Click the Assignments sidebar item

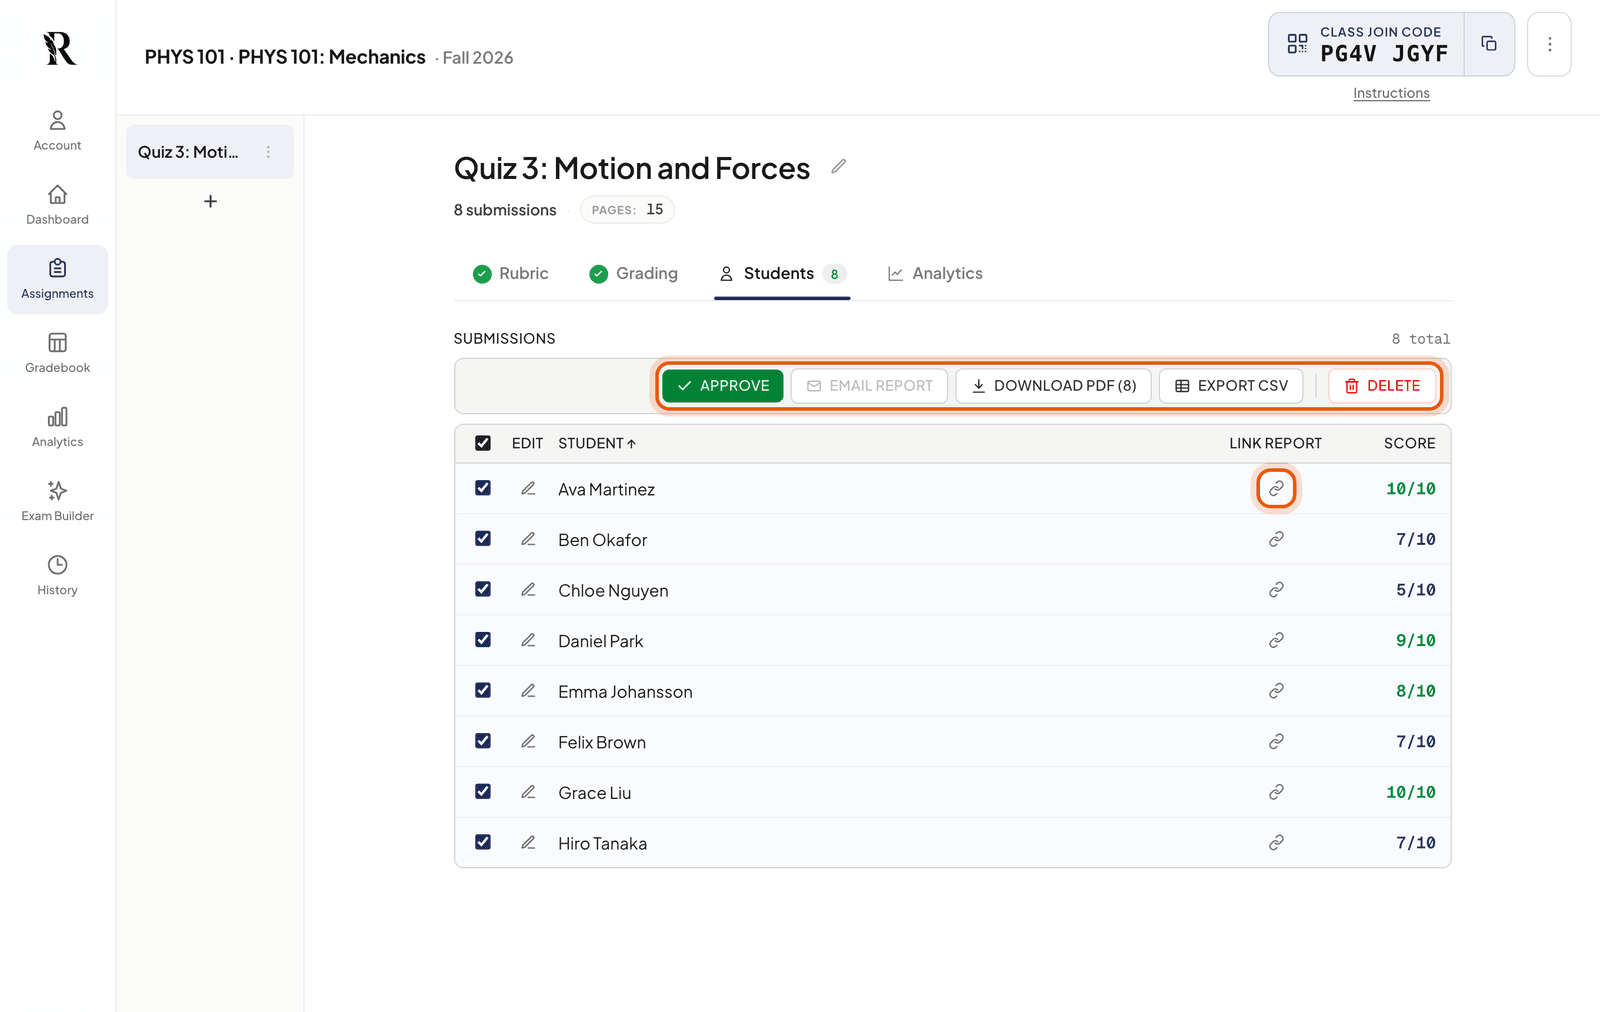pyautogui.click(x=57, y=279)
